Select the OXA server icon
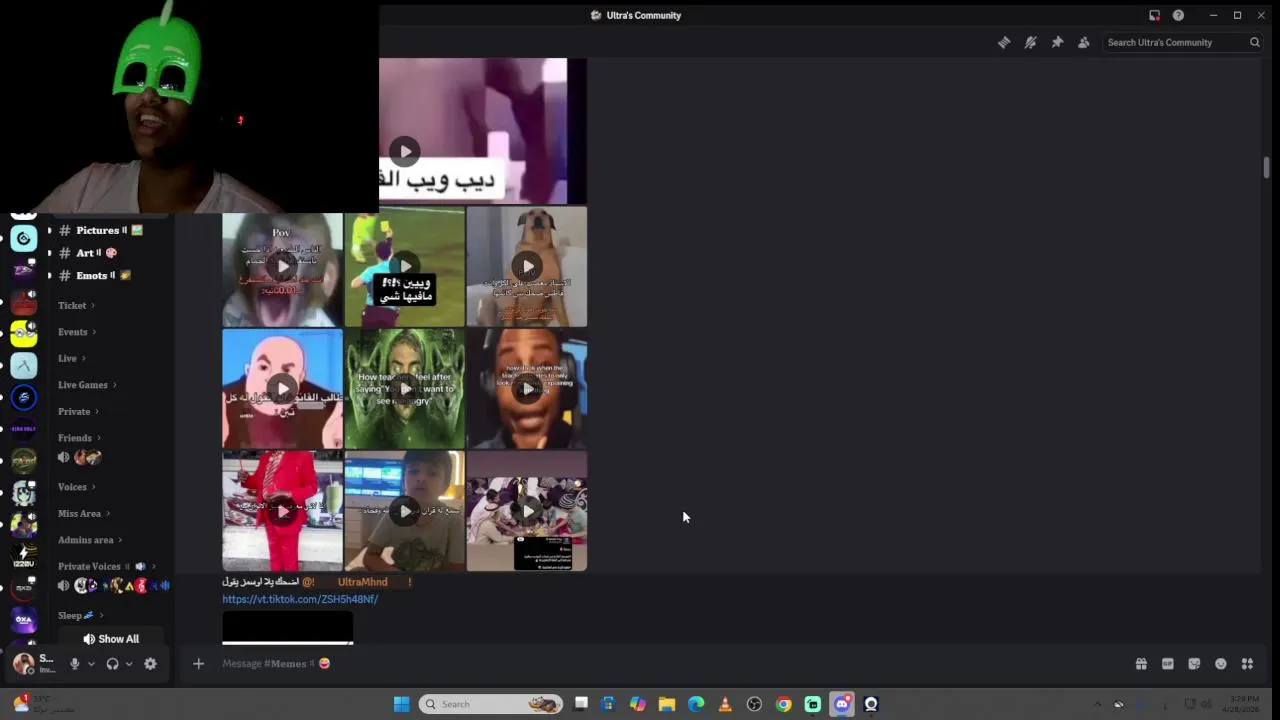The height and width of the screenshot is (720, 1280). coord(23,619)
